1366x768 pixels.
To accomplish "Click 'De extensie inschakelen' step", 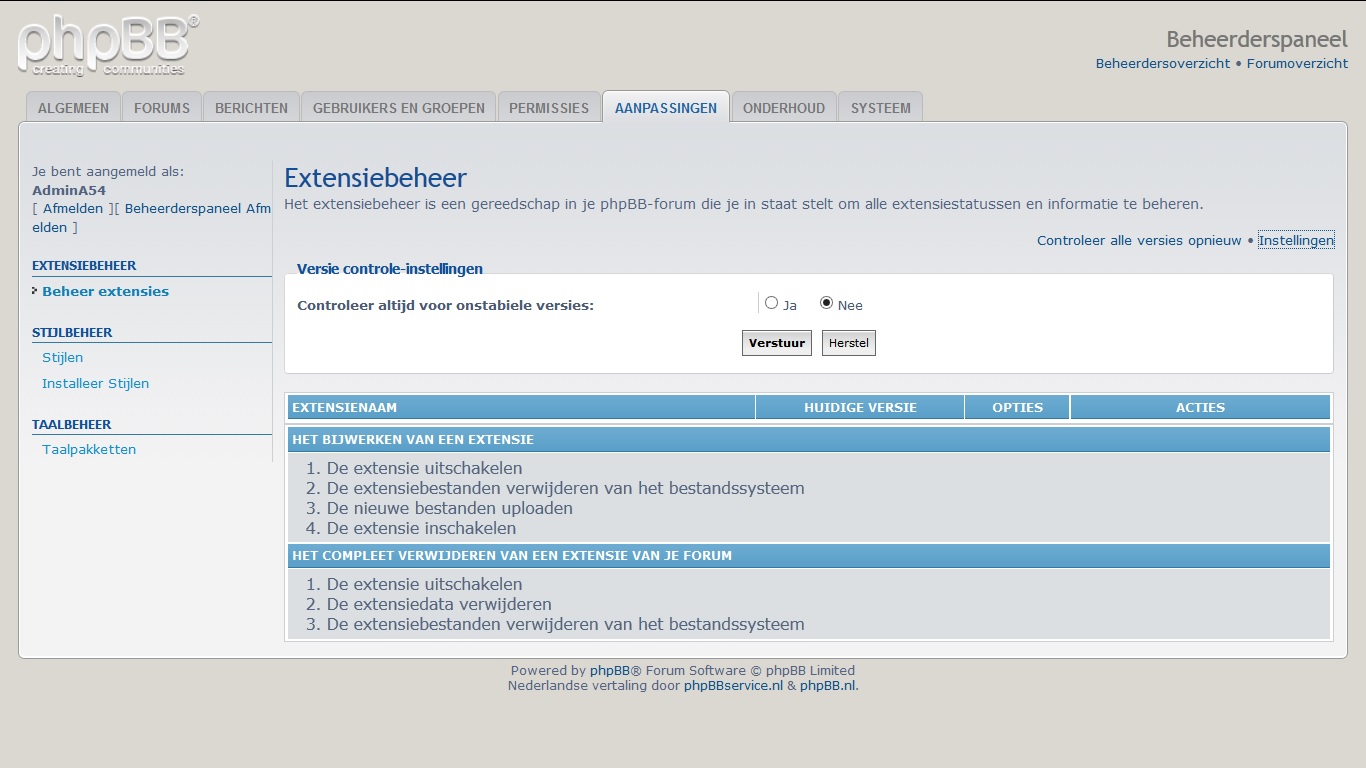I will click(x=421, y=528).
